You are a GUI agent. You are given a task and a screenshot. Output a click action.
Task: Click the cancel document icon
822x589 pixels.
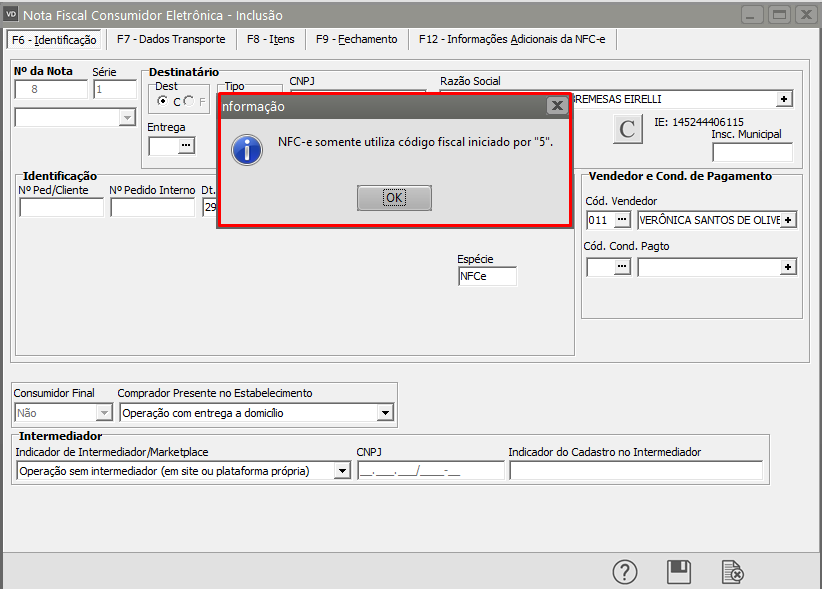pos(733,571)
